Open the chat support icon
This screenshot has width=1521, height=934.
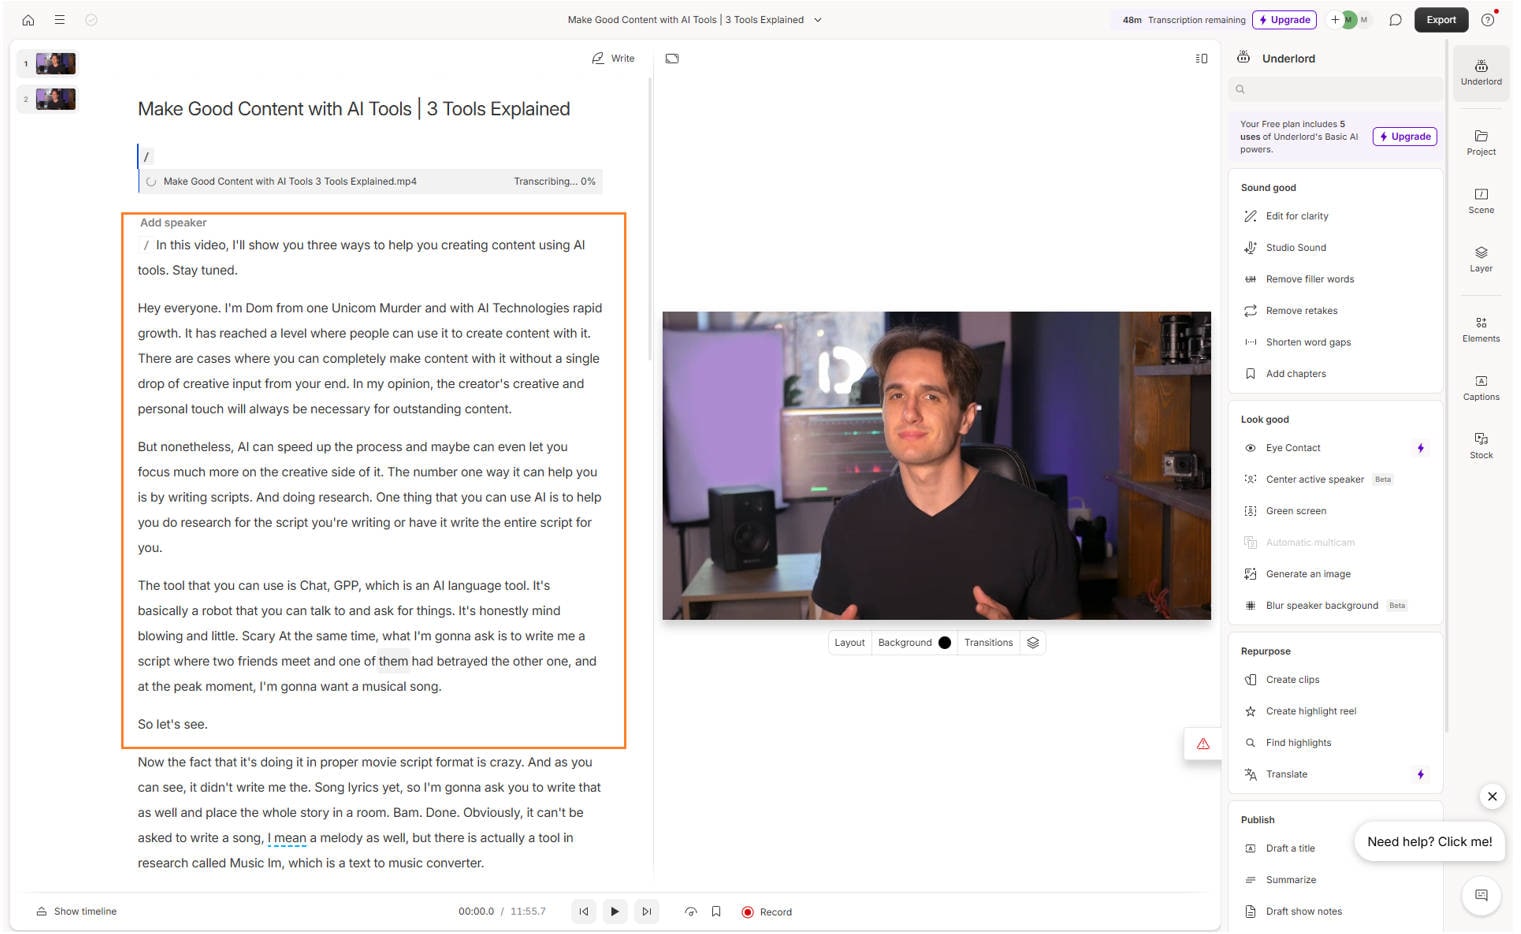[x=1481, y=896]
